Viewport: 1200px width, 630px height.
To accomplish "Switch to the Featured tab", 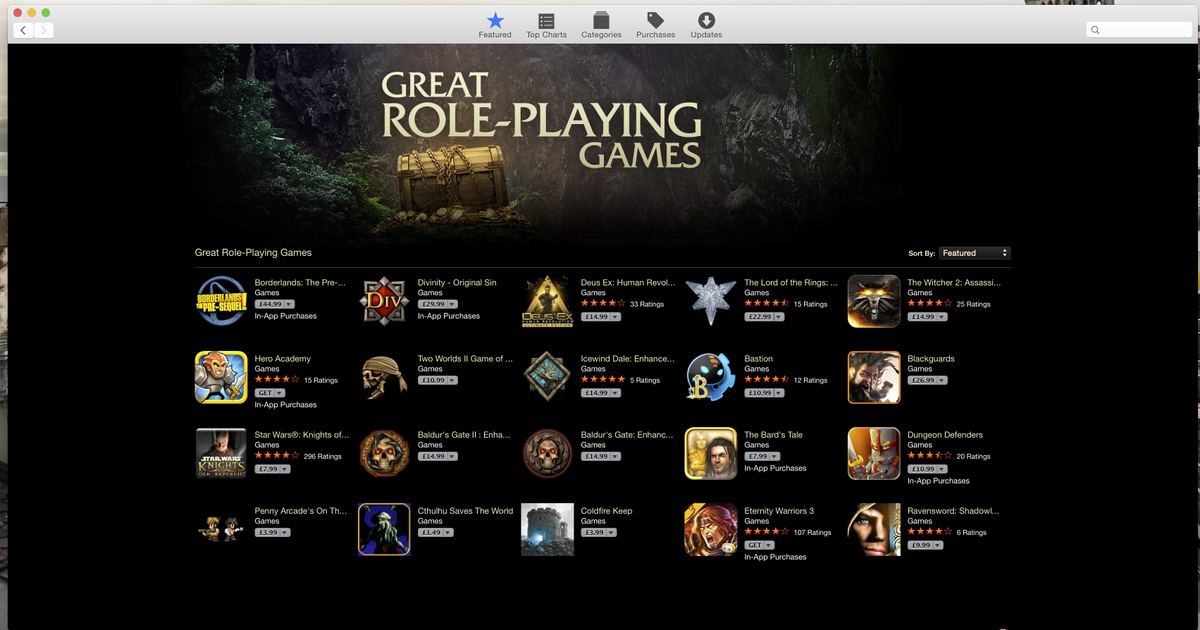I will point(494,25).
